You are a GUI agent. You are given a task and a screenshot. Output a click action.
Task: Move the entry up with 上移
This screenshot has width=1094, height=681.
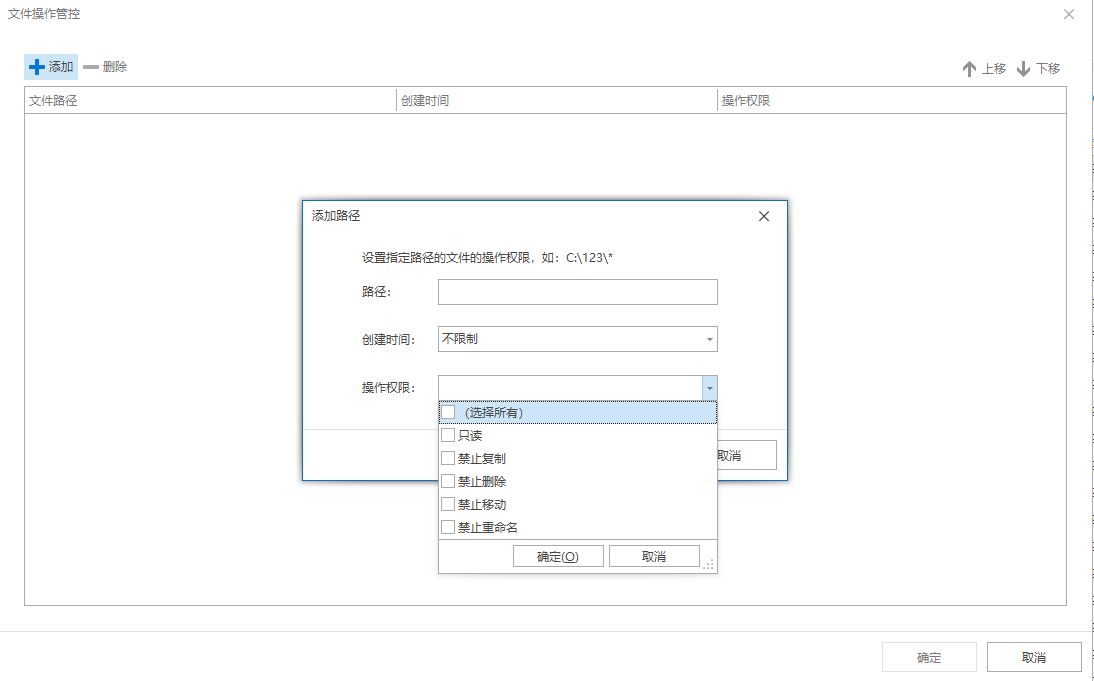984,68
